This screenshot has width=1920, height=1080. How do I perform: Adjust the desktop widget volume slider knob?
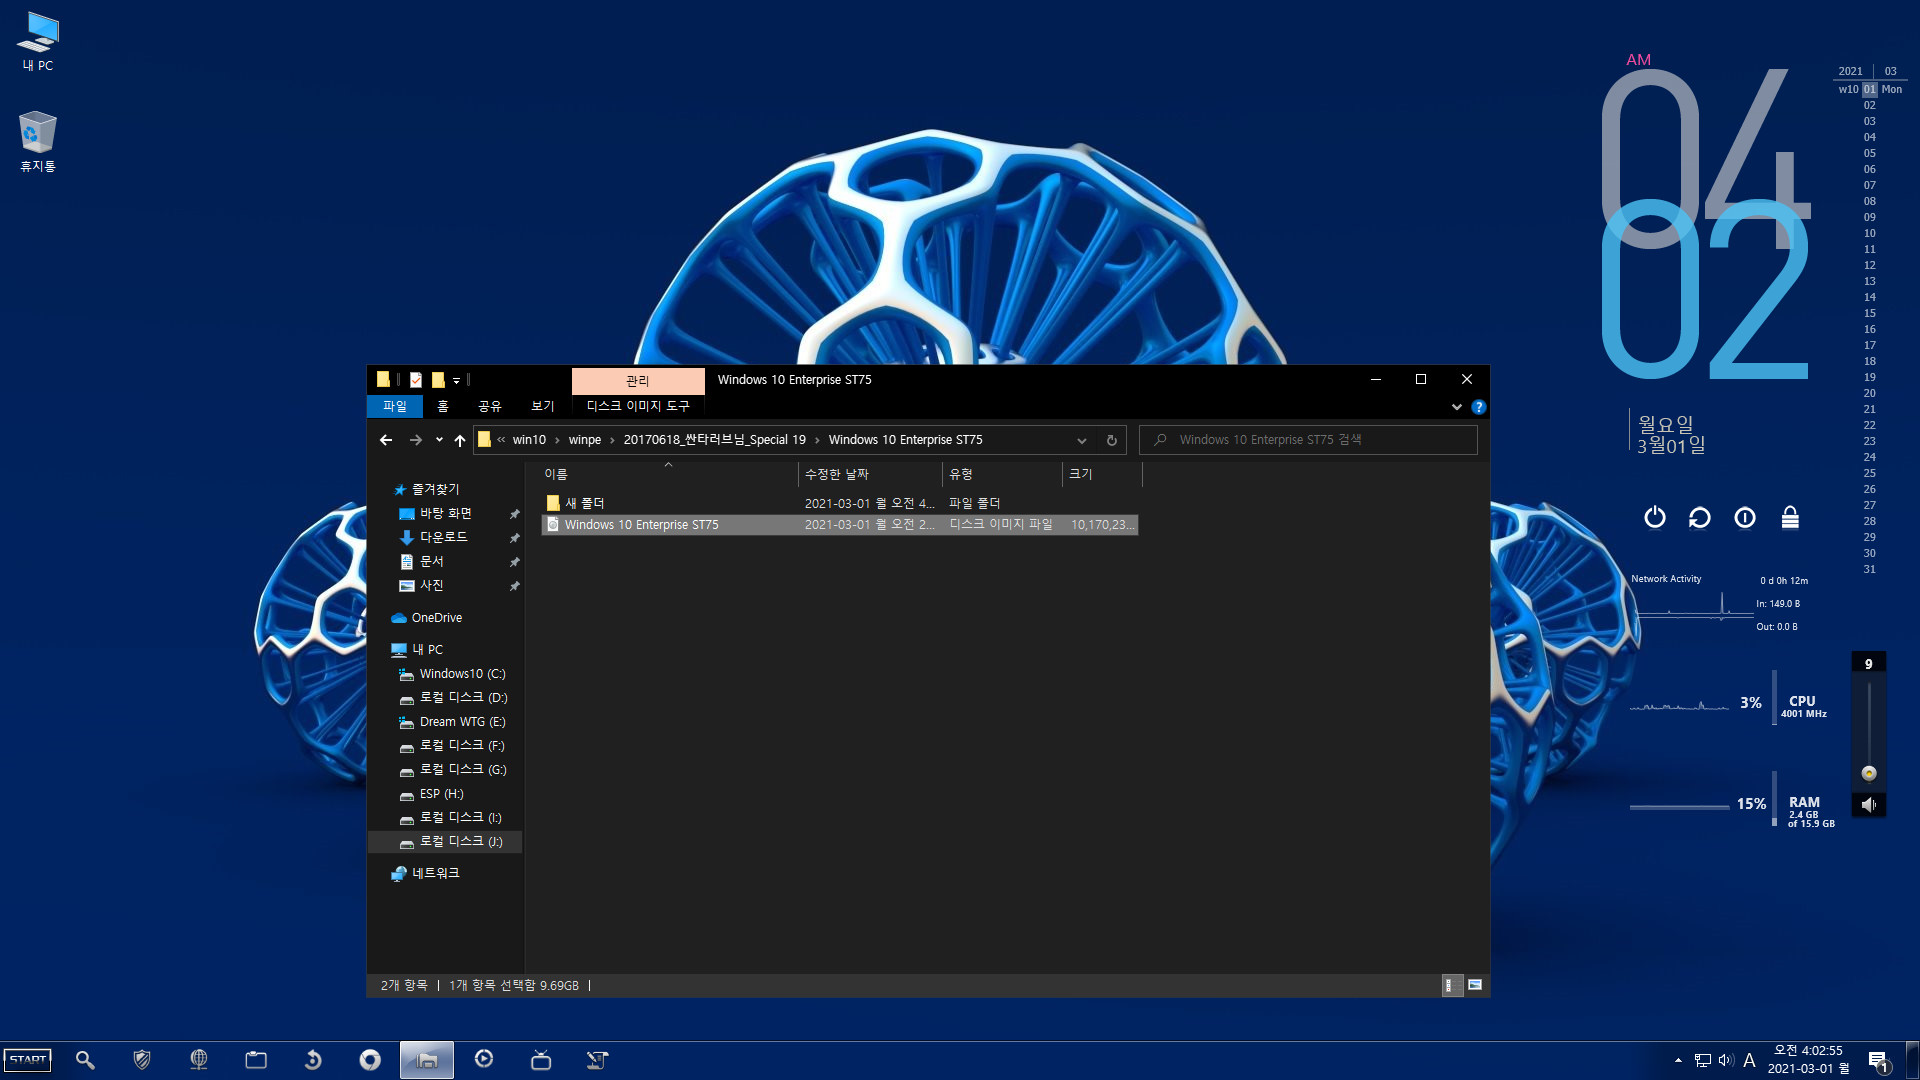1869,773
